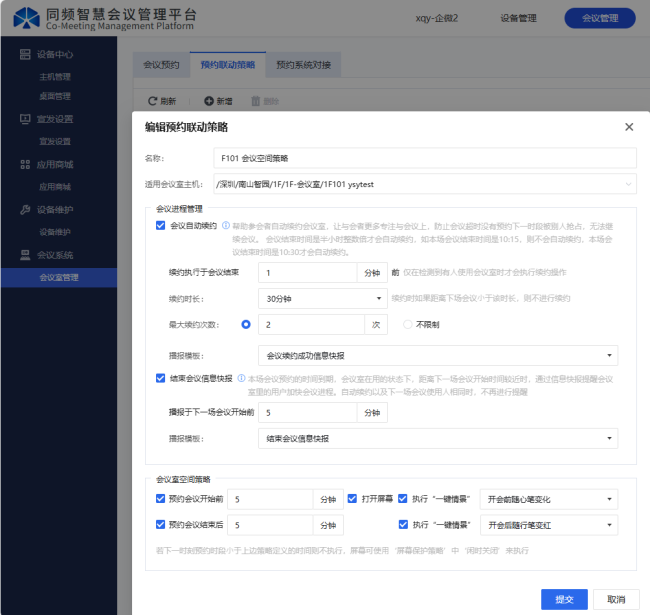Screen dimensions: 650x615
Task: Toggle the 打开屏幕 checkbox
Action: (352, 498)
